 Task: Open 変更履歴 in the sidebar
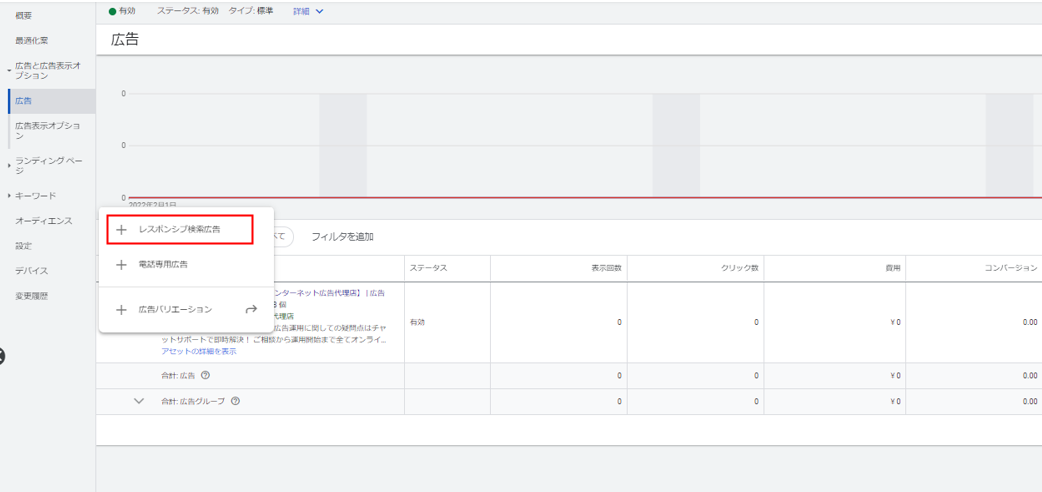(x=32, y=297)
